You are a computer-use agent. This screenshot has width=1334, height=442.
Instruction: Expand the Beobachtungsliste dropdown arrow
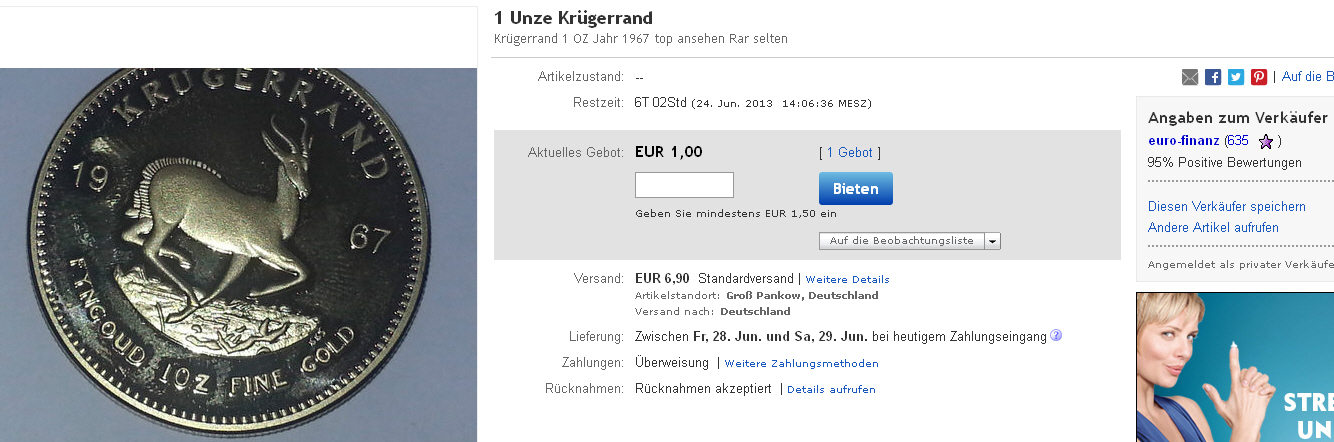(x=992, y=241)
